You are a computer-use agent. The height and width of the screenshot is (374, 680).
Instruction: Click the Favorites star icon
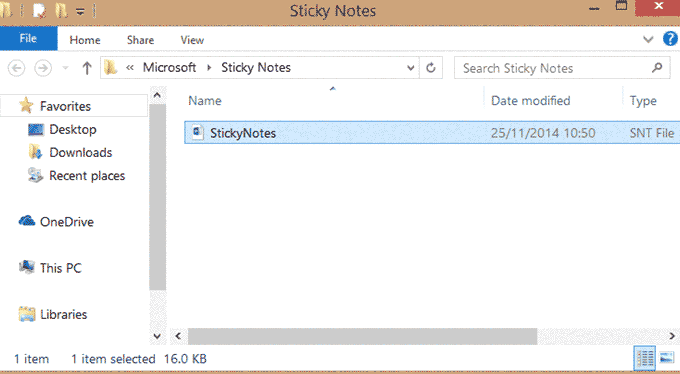(26, 105)
